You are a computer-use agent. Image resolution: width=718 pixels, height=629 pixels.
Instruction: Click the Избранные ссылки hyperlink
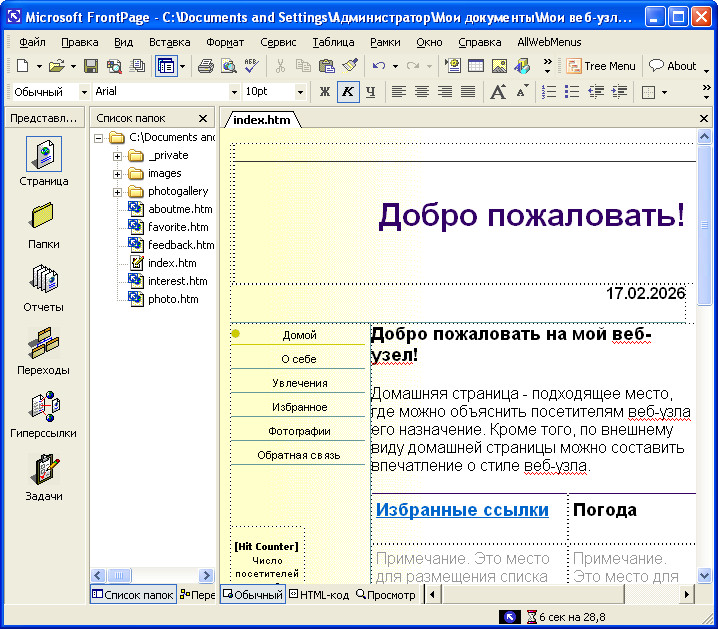[462, 510]
